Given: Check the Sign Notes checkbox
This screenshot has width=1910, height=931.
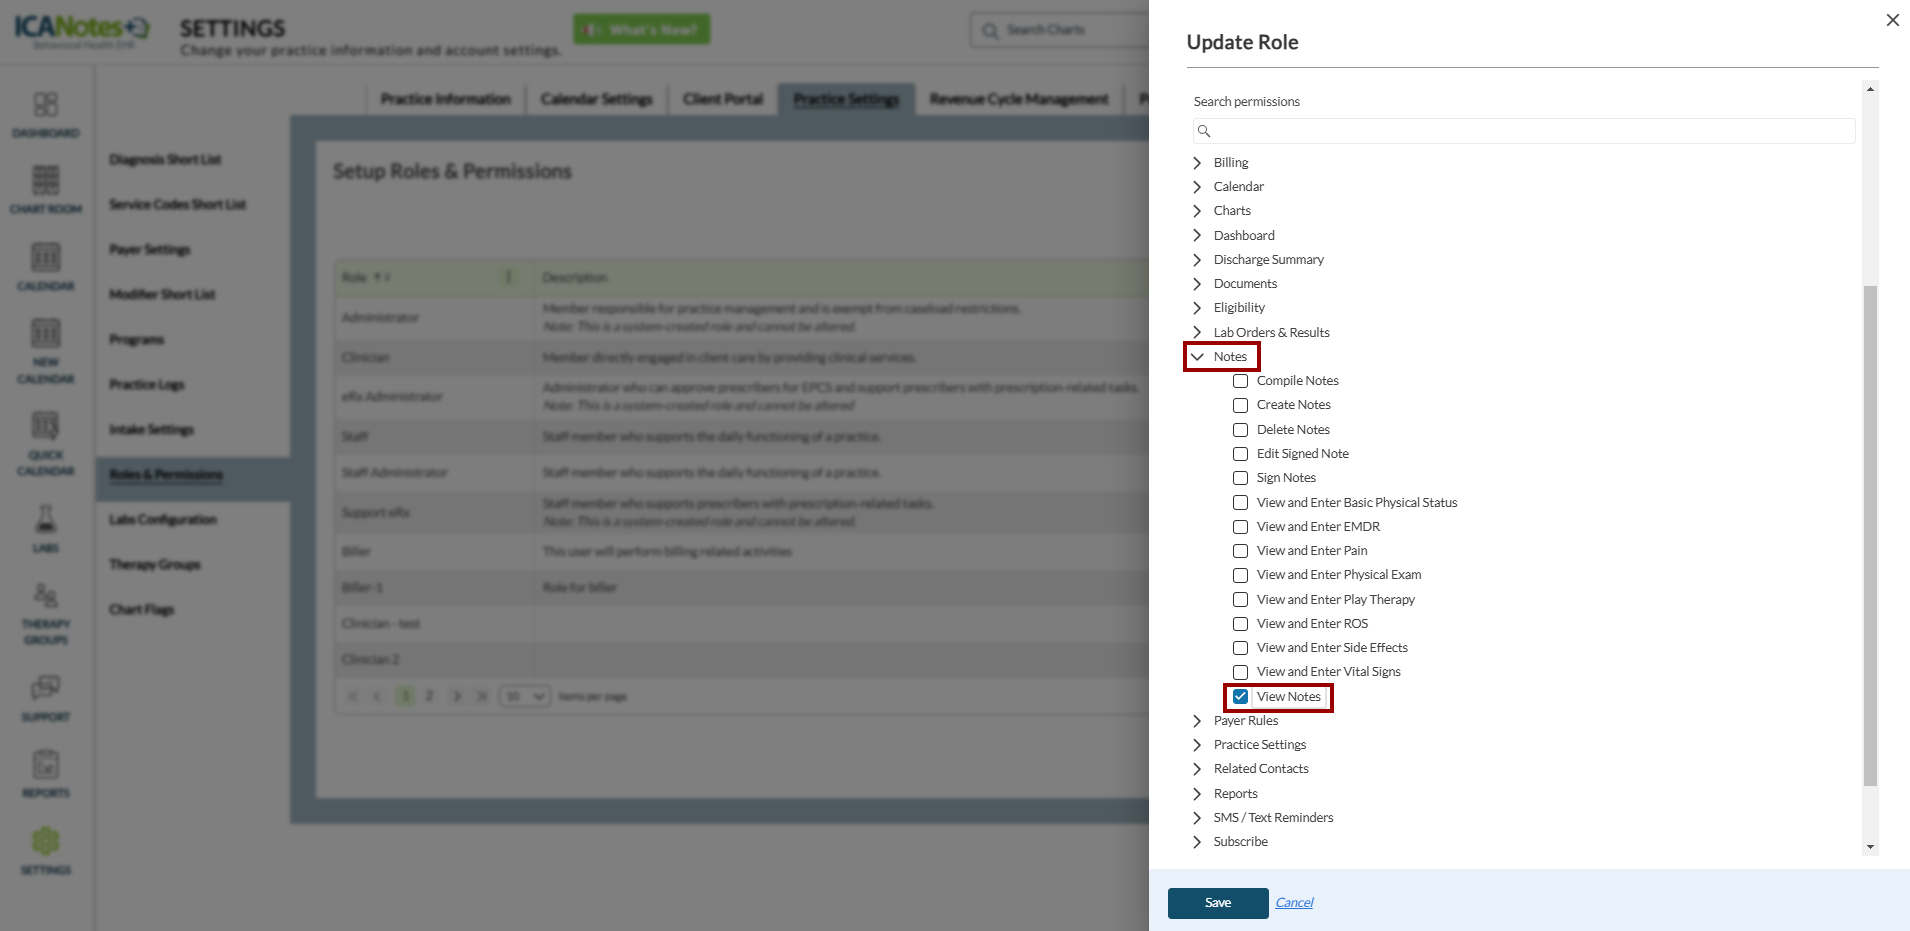Looking at the screenshot, I should click(x=1240, y=478).
